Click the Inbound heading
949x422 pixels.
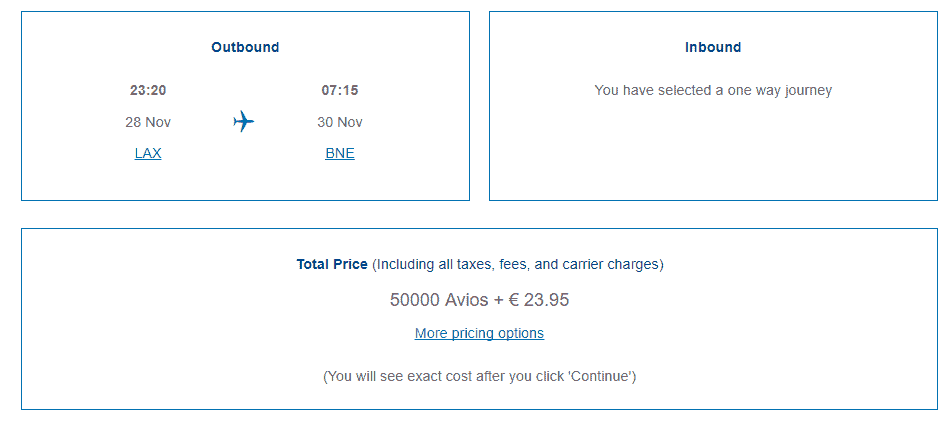coord(713,47)
